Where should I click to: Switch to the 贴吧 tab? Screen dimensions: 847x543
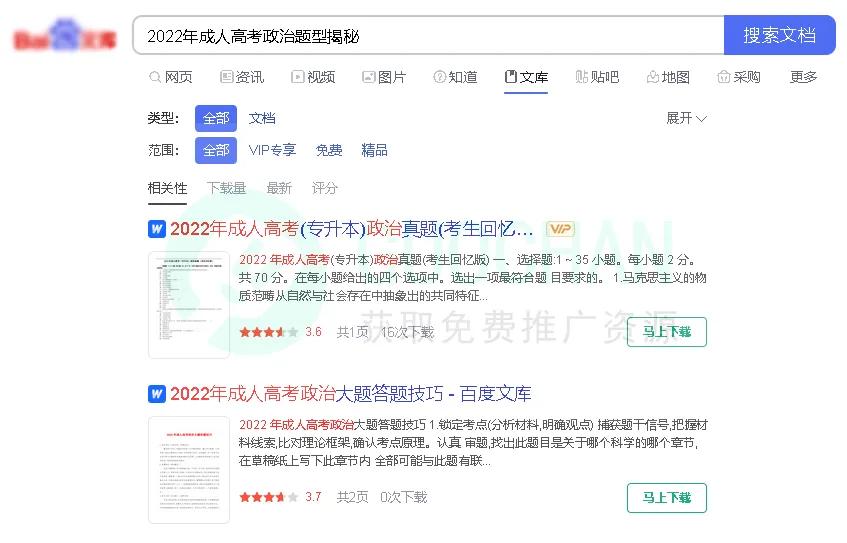pyautogui.click(x=597, y=77)
